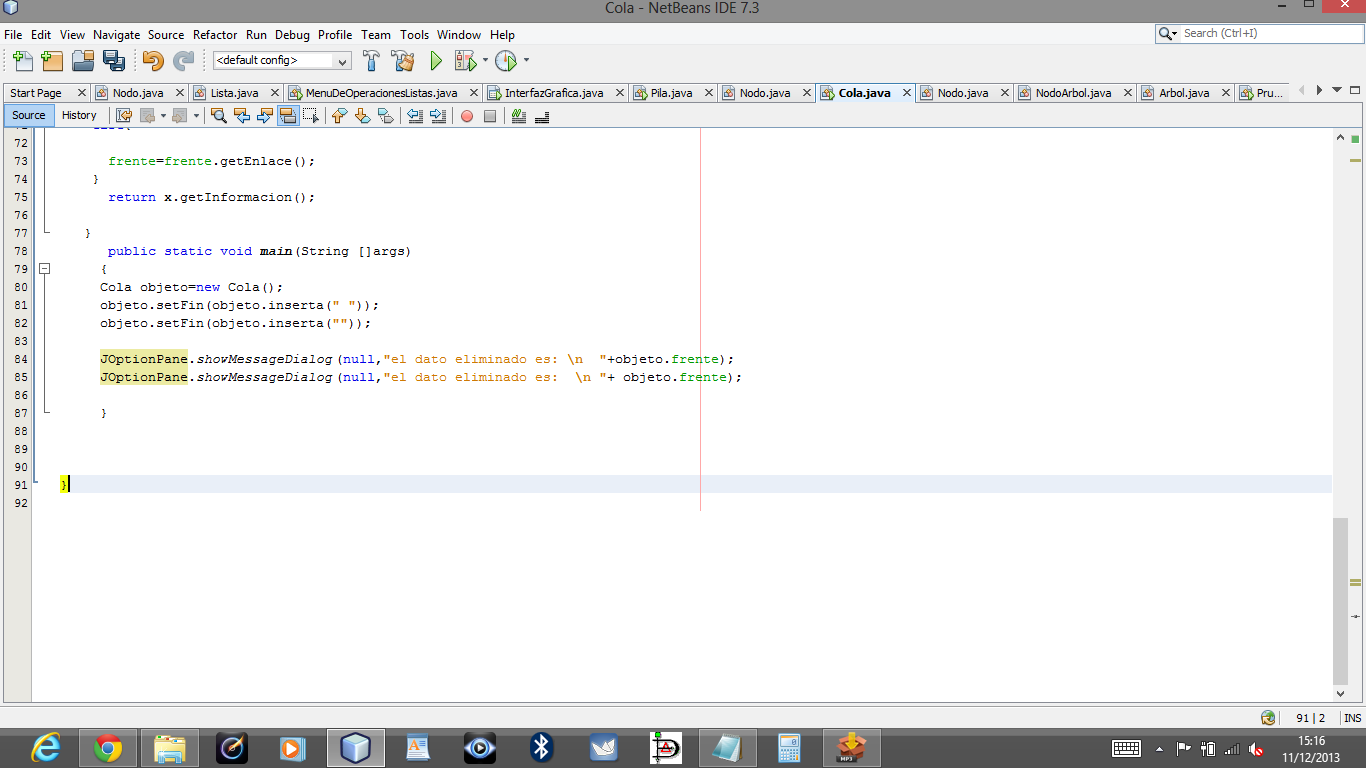This screenshot has height=768, width=1366.
Task: Jump to Next Bookmark icon
Action: (x=362, y=116)
